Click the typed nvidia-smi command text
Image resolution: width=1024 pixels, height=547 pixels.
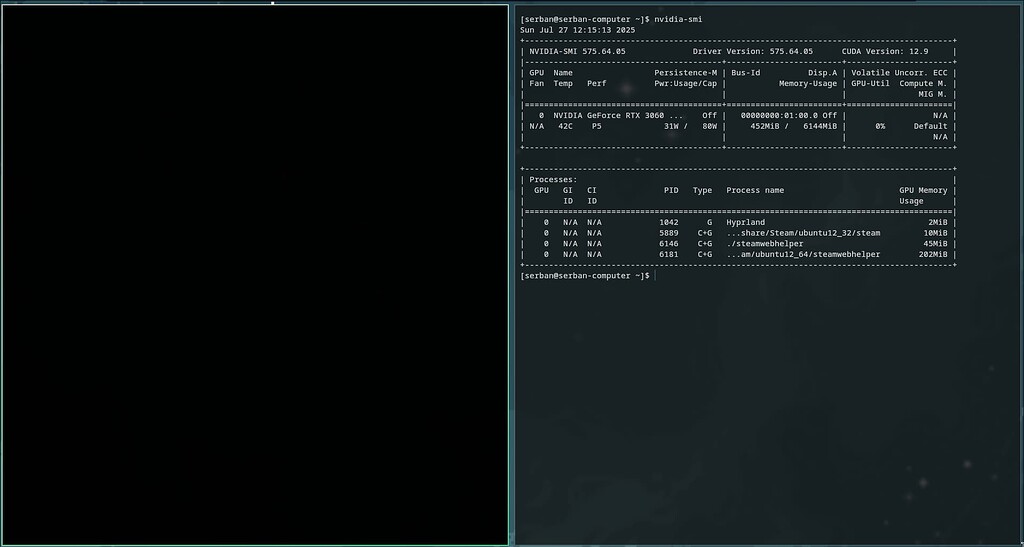point(679,19)
